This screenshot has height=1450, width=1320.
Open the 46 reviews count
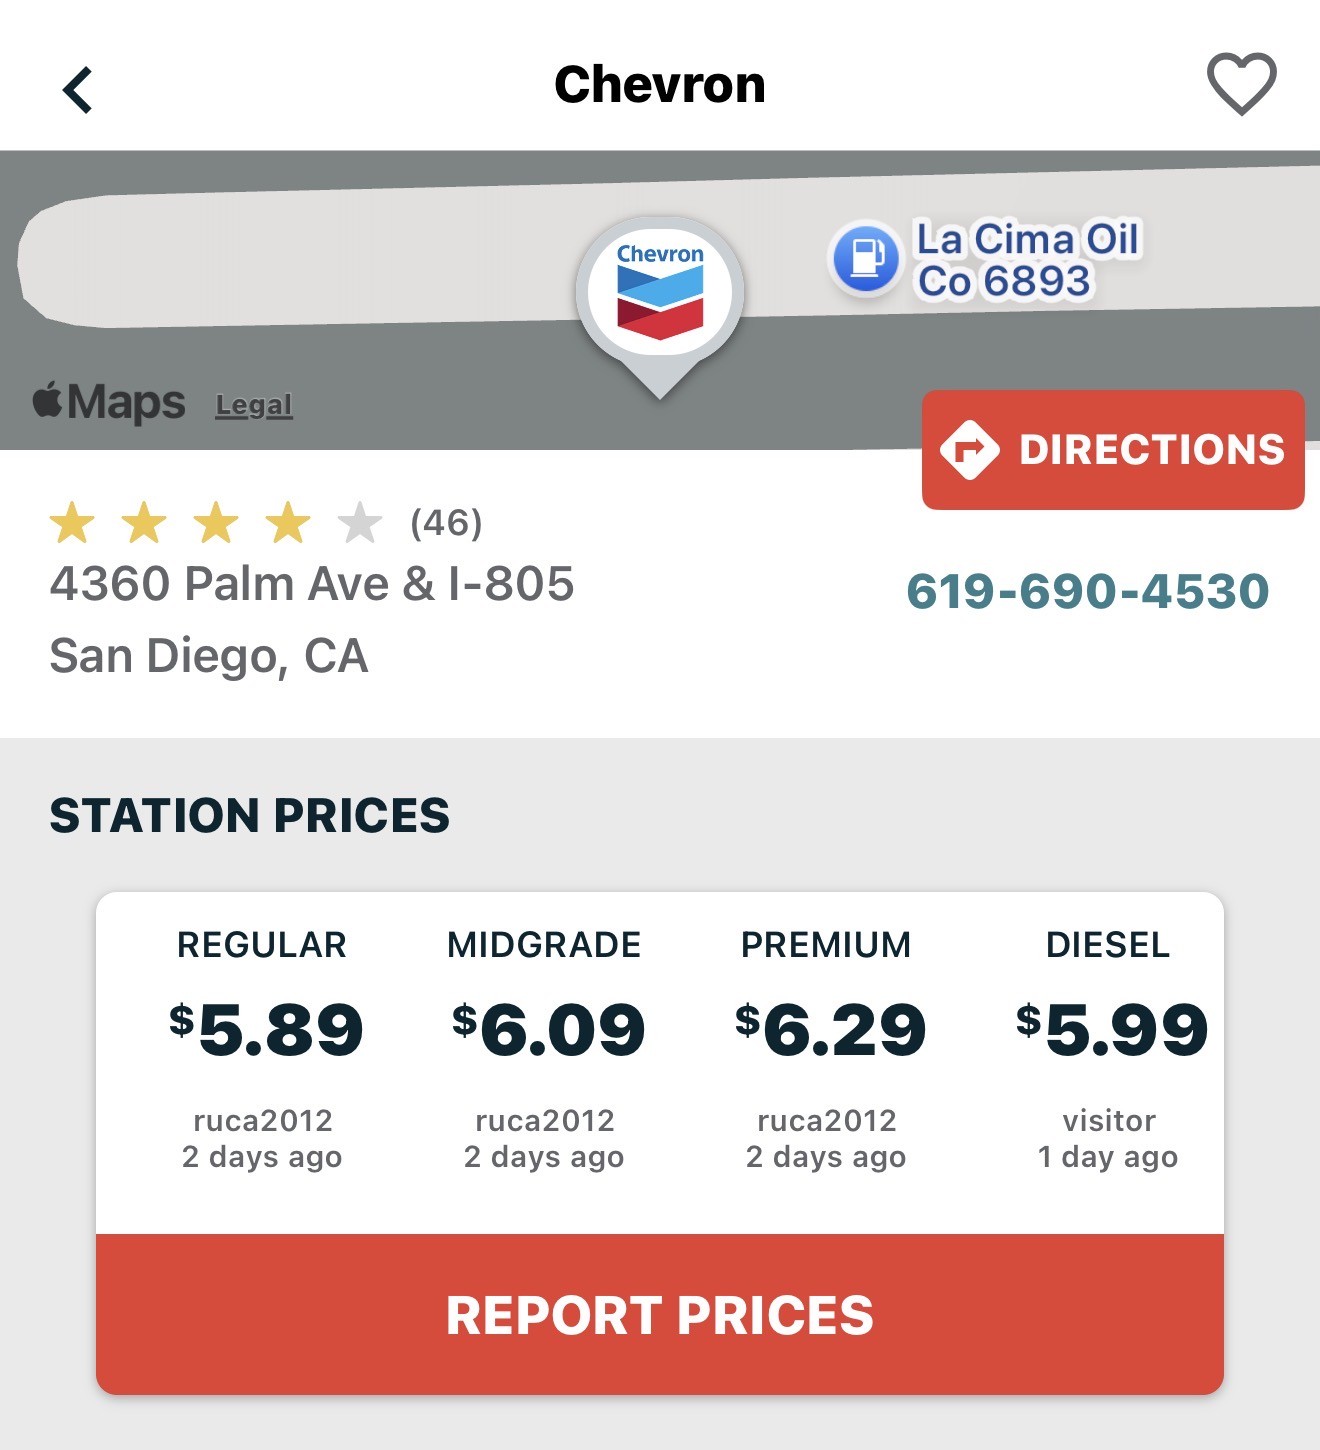pyautogui.click(x=446, y=523)
